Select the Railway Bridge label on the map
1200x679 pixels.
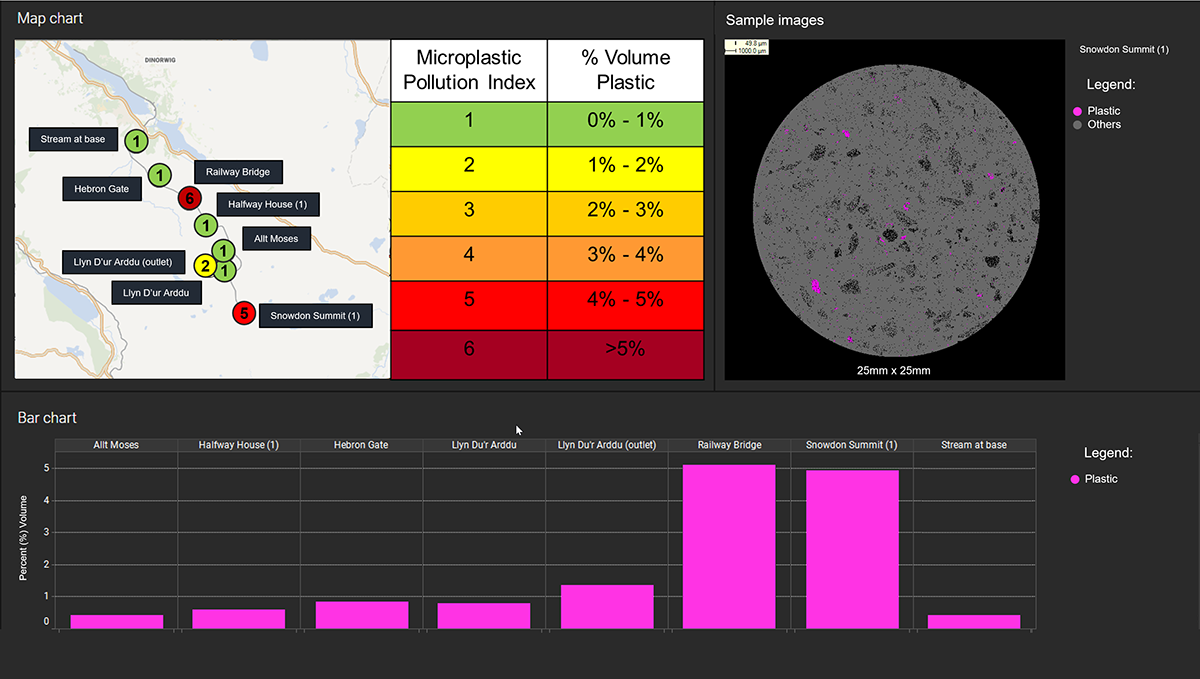(x=238, y=172)
